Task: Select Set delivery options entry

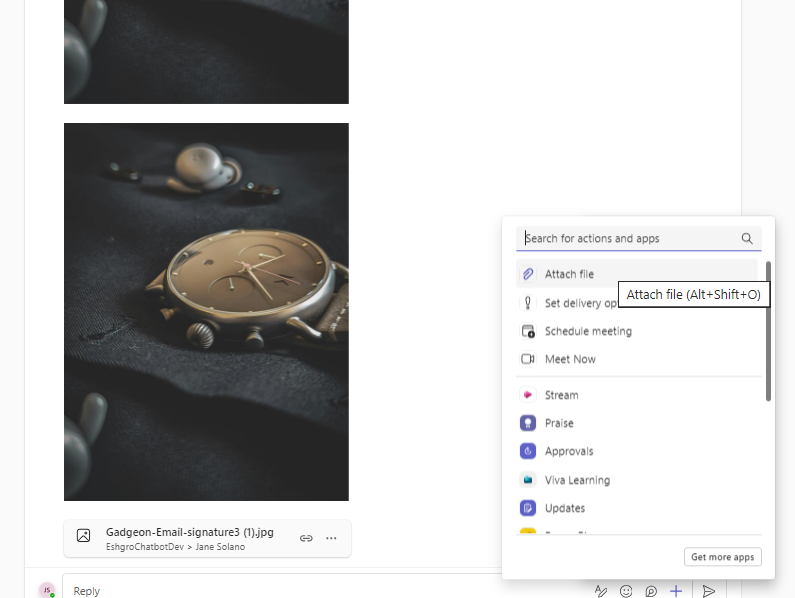Action: (581, 303)
